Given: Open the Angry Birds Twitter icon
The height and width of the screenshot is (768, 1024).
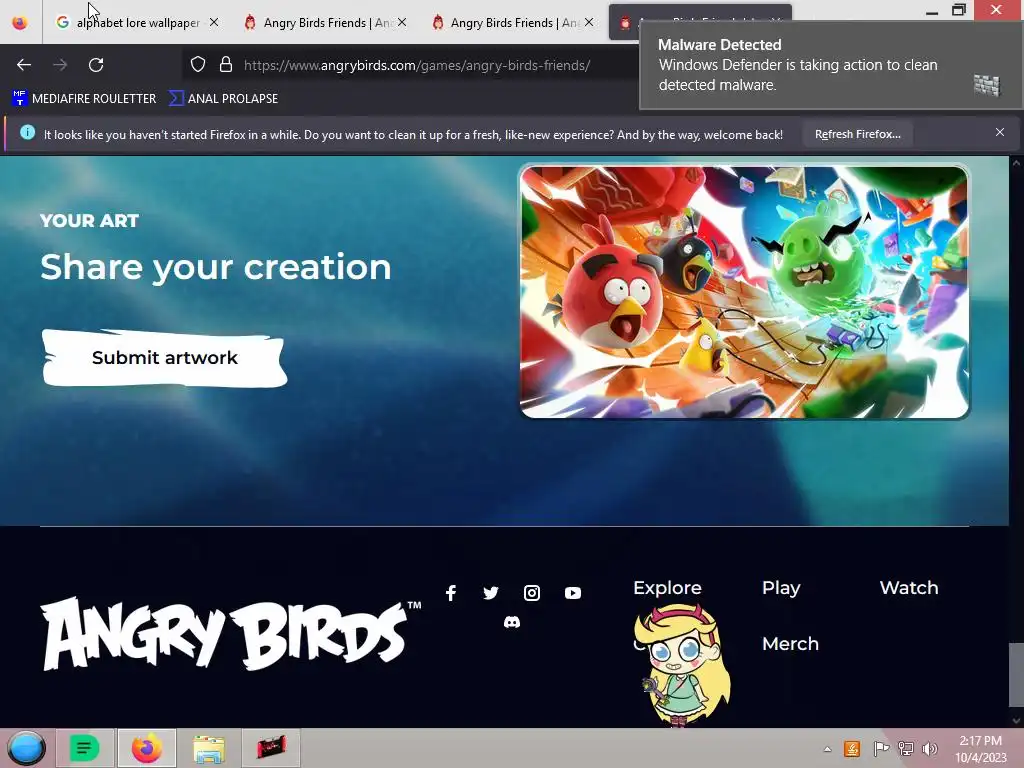Looking at the screenshot, I should coord(491,593).
